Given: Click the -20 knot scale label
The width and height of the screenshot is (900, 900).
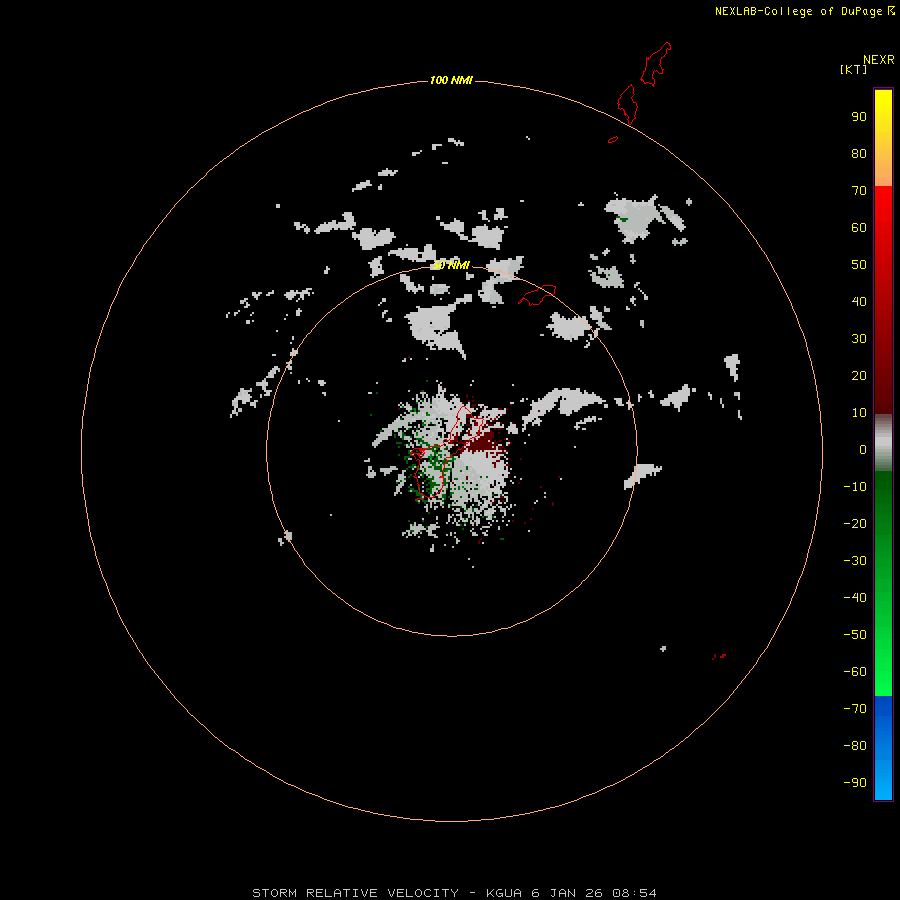Looking at the screenshot, I should (x=855, y=524).
